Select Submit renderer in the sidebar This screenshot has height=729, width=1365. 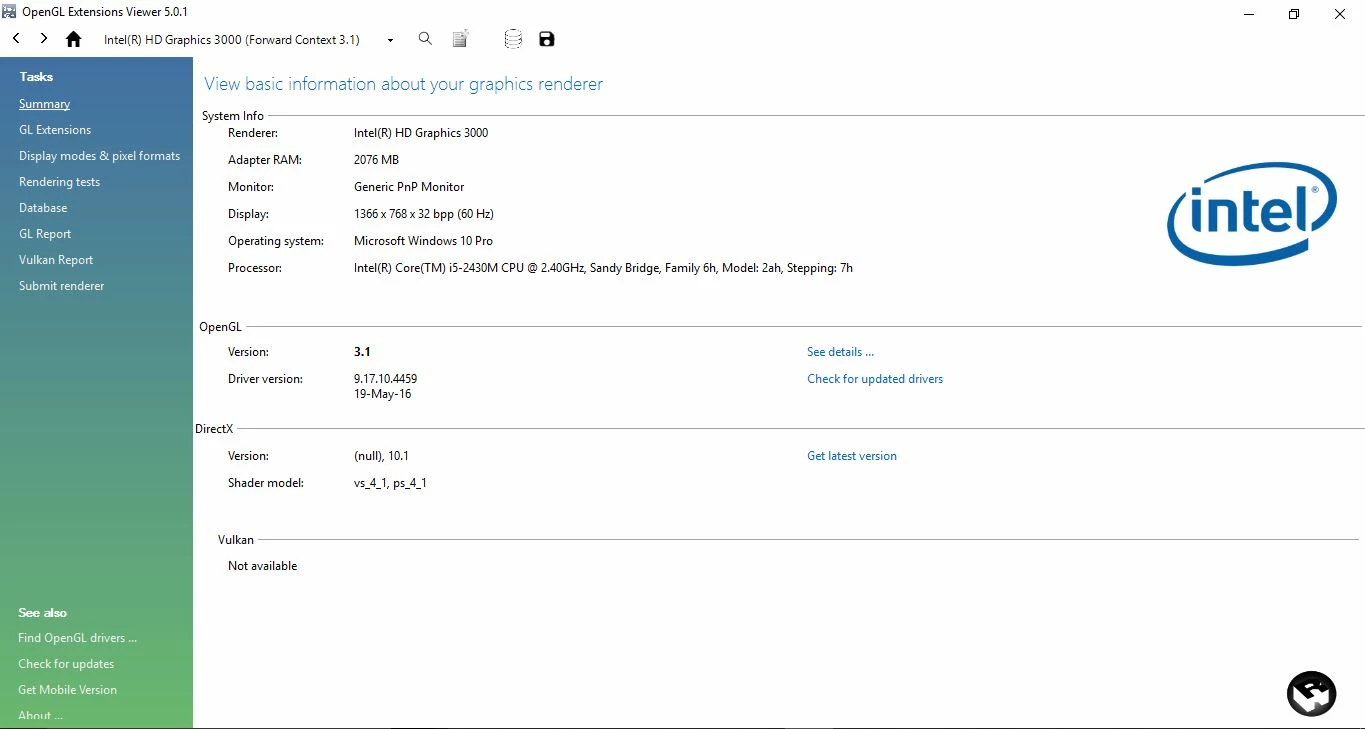coord(61,286)
